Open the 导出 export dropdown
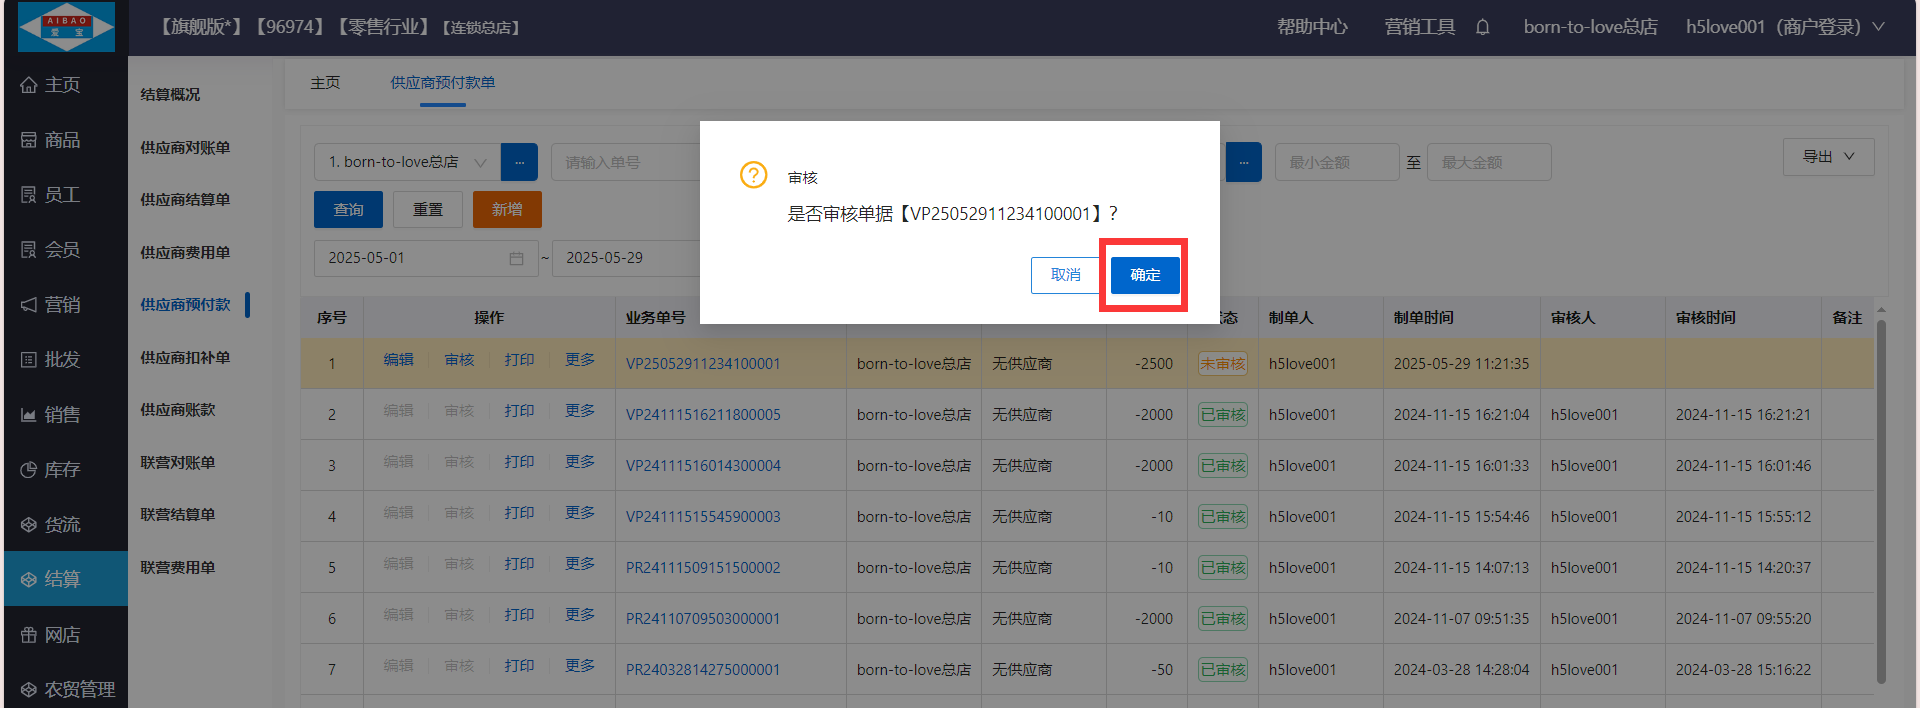 click(1827, 157)
